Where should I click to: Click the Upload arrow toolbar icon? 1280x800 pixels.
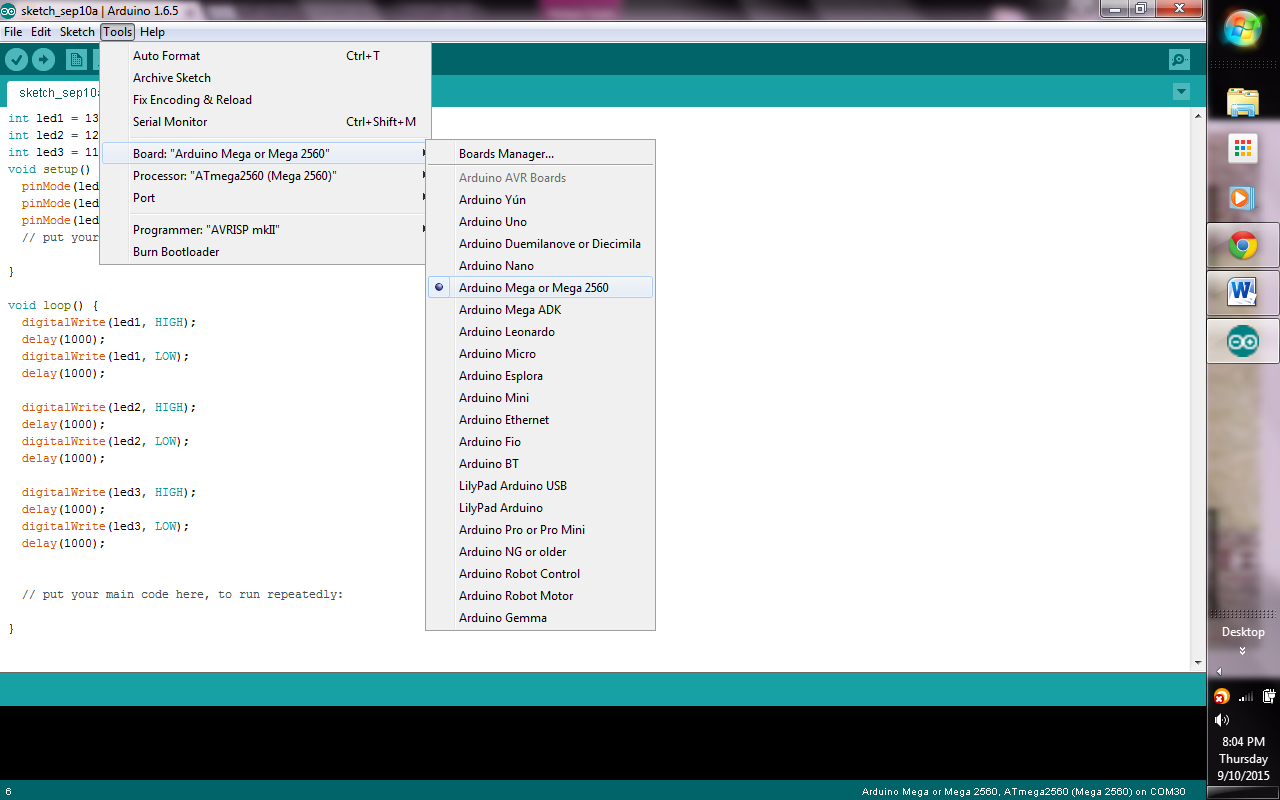tap(43, 60)
